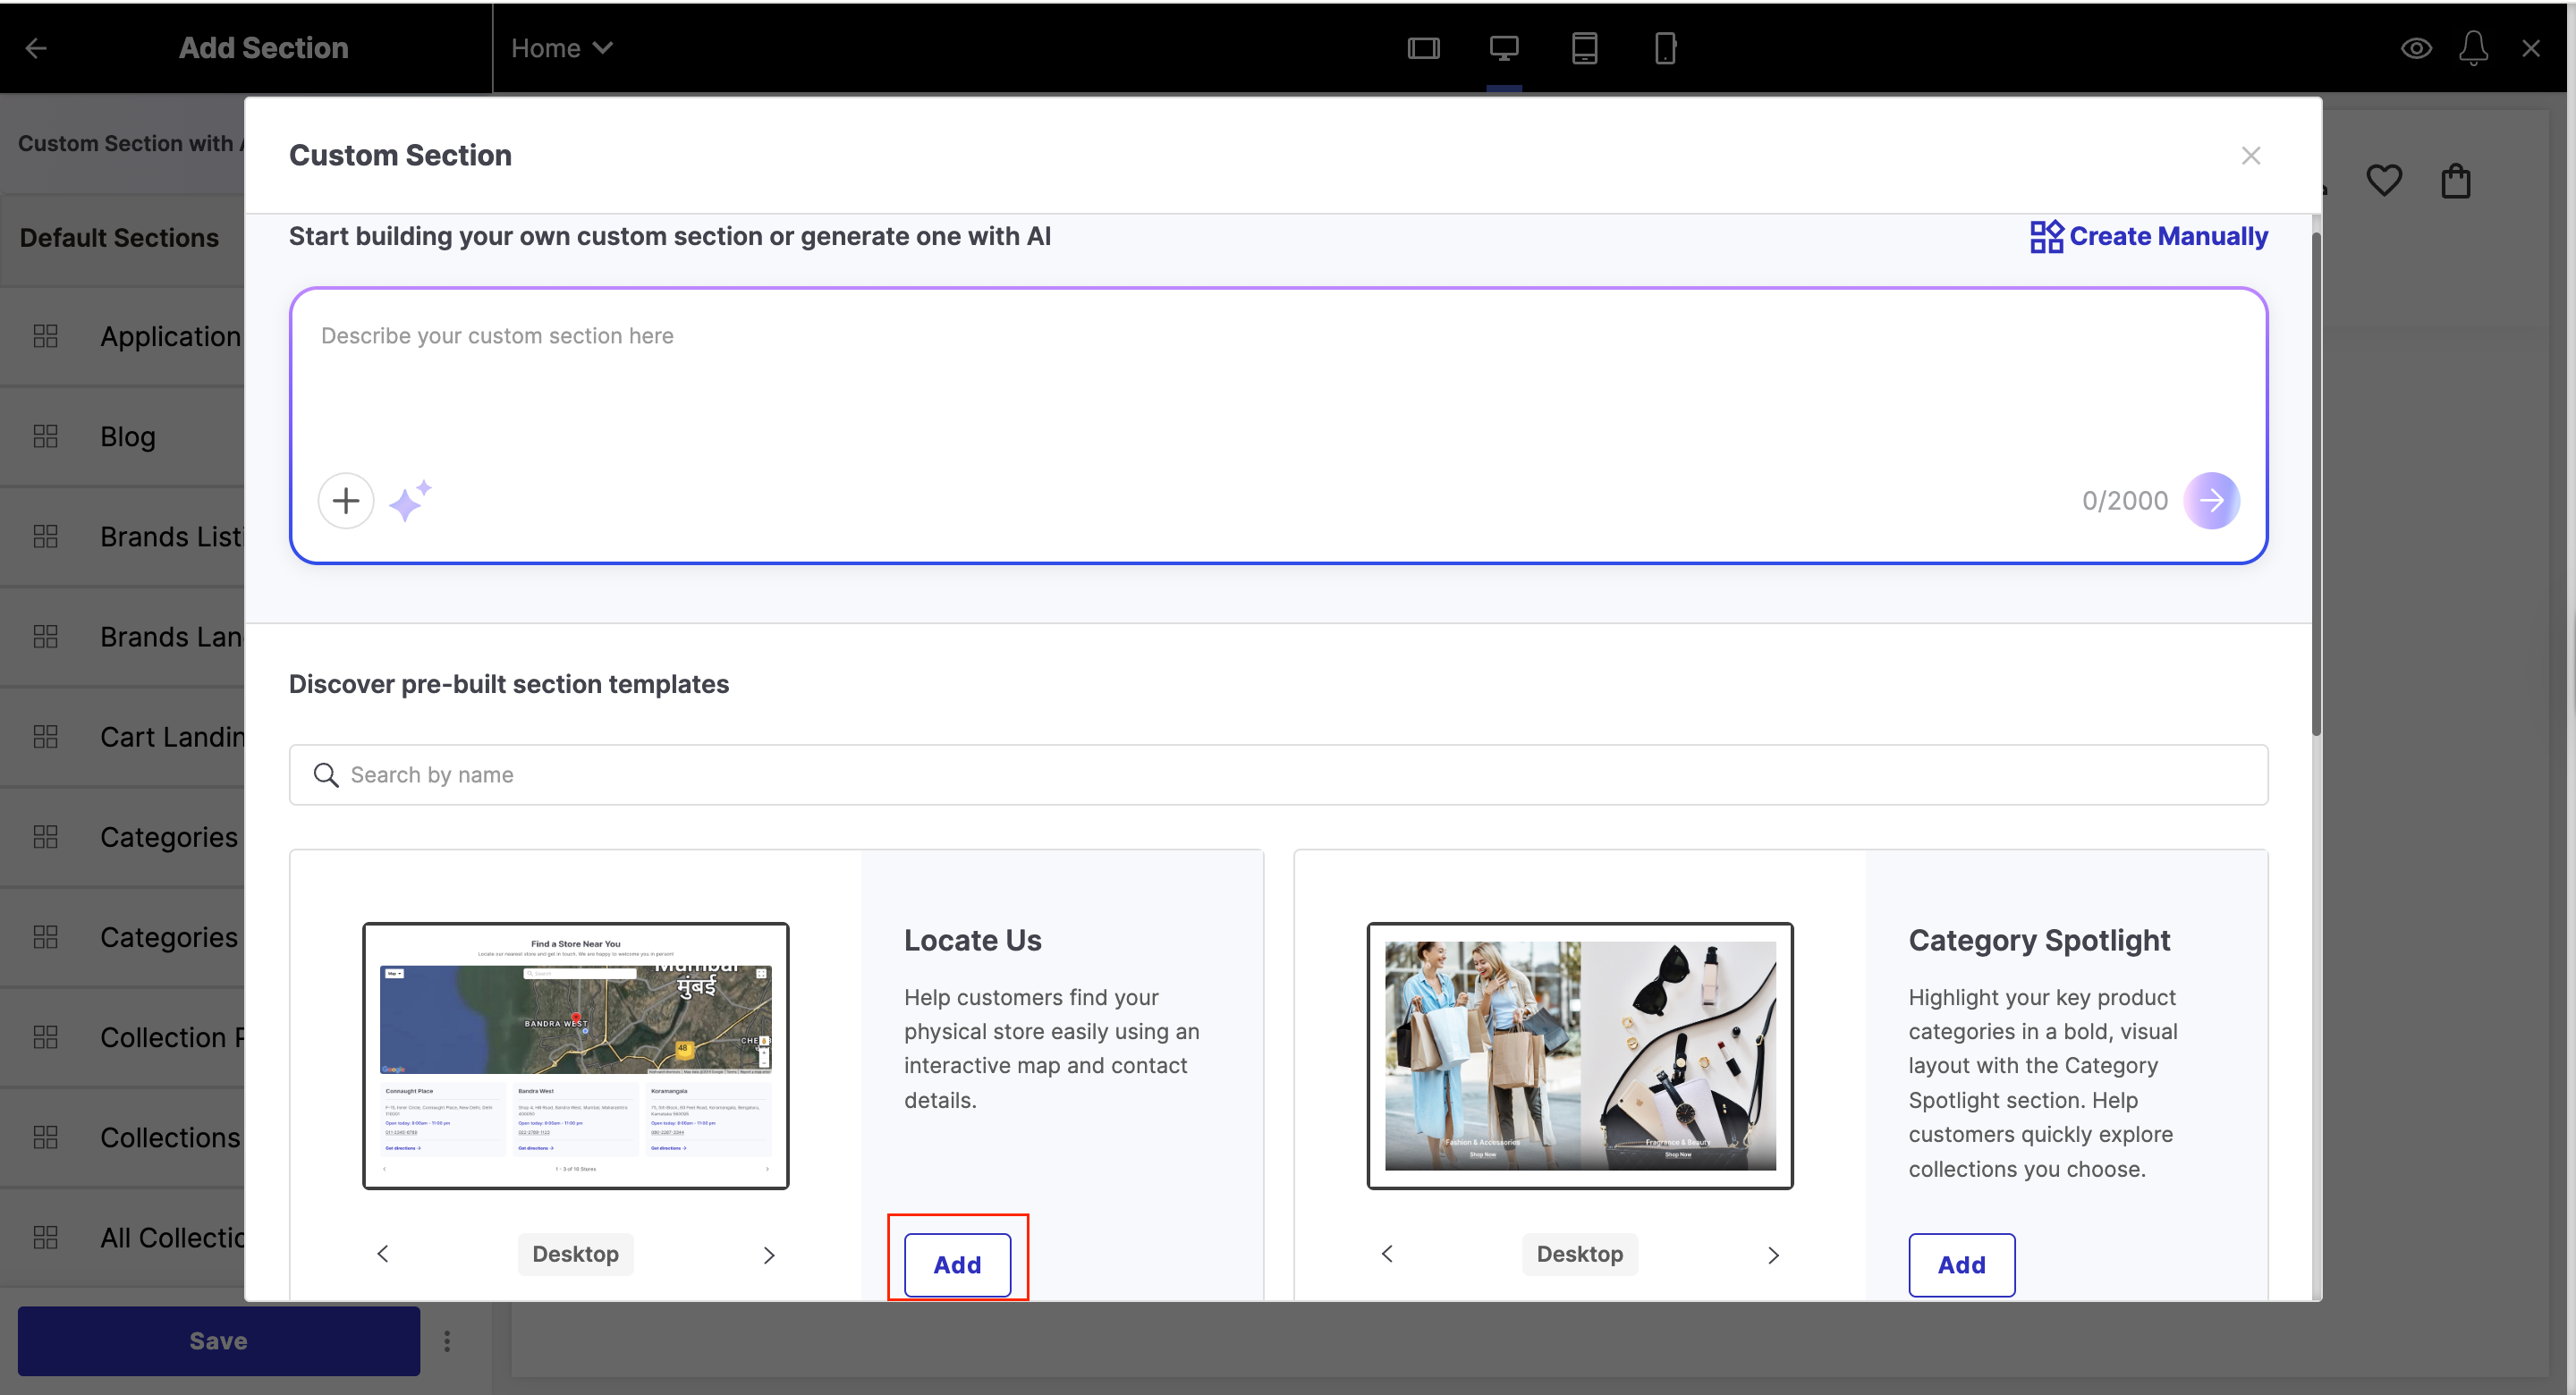
Task: Open the Home page dropdown
Action: pyautogui.click(x=561, y=48)
